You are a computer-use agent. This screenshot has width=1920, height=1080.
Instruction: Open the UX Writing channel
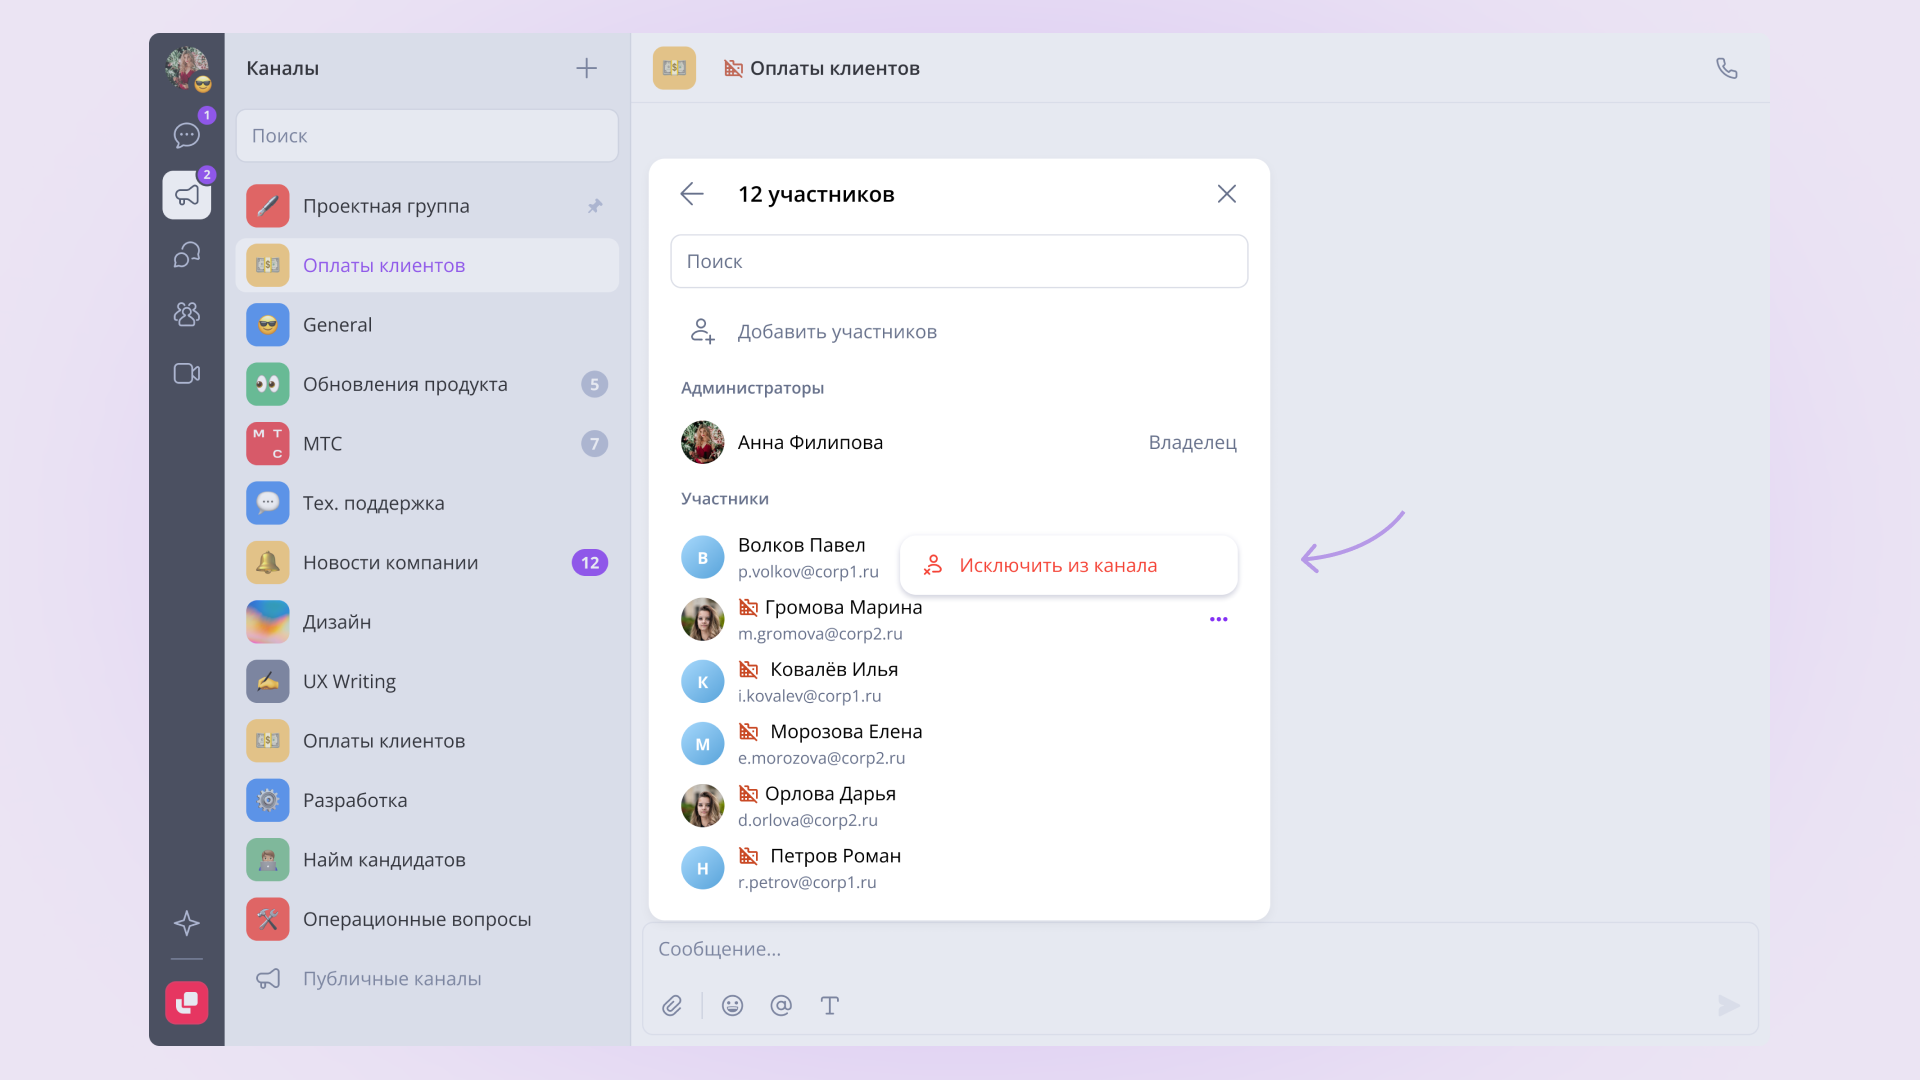427,681
